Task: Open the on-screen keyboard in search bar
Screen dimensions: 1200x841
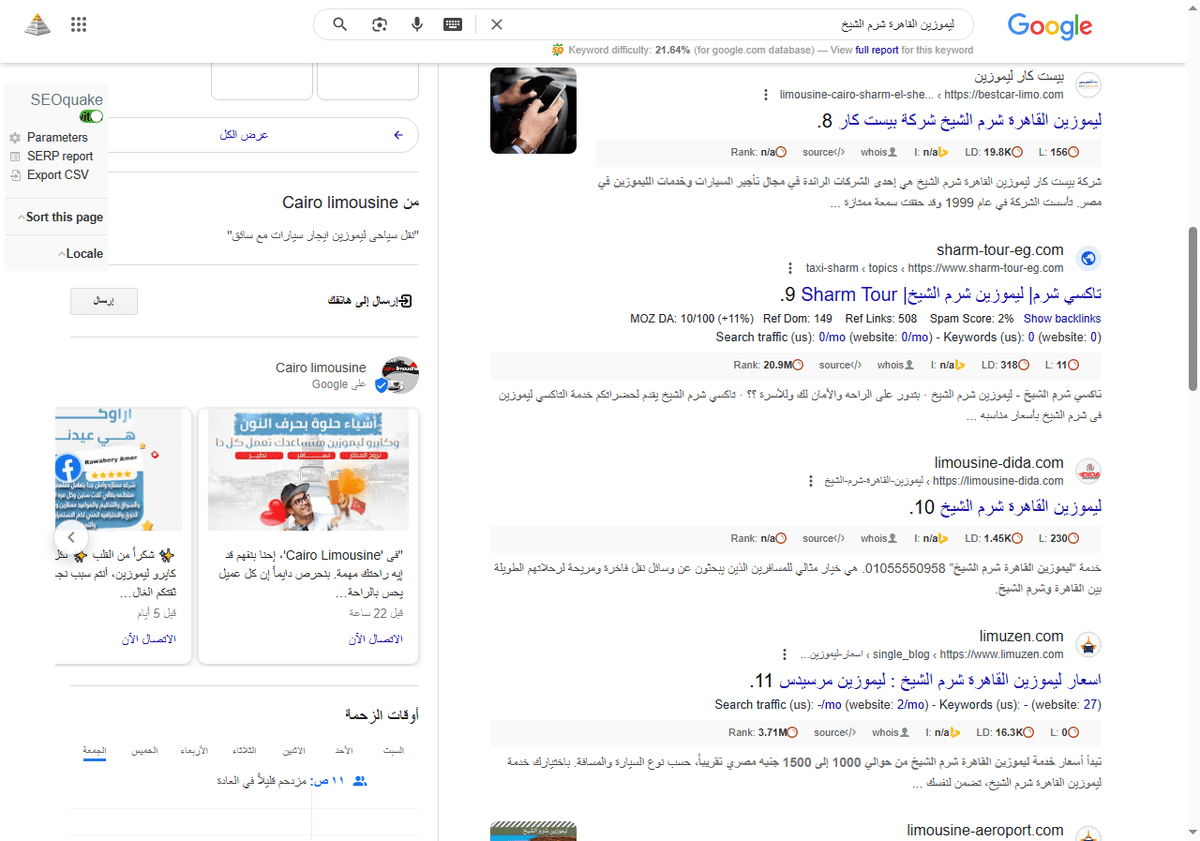Action: [452, 24]
